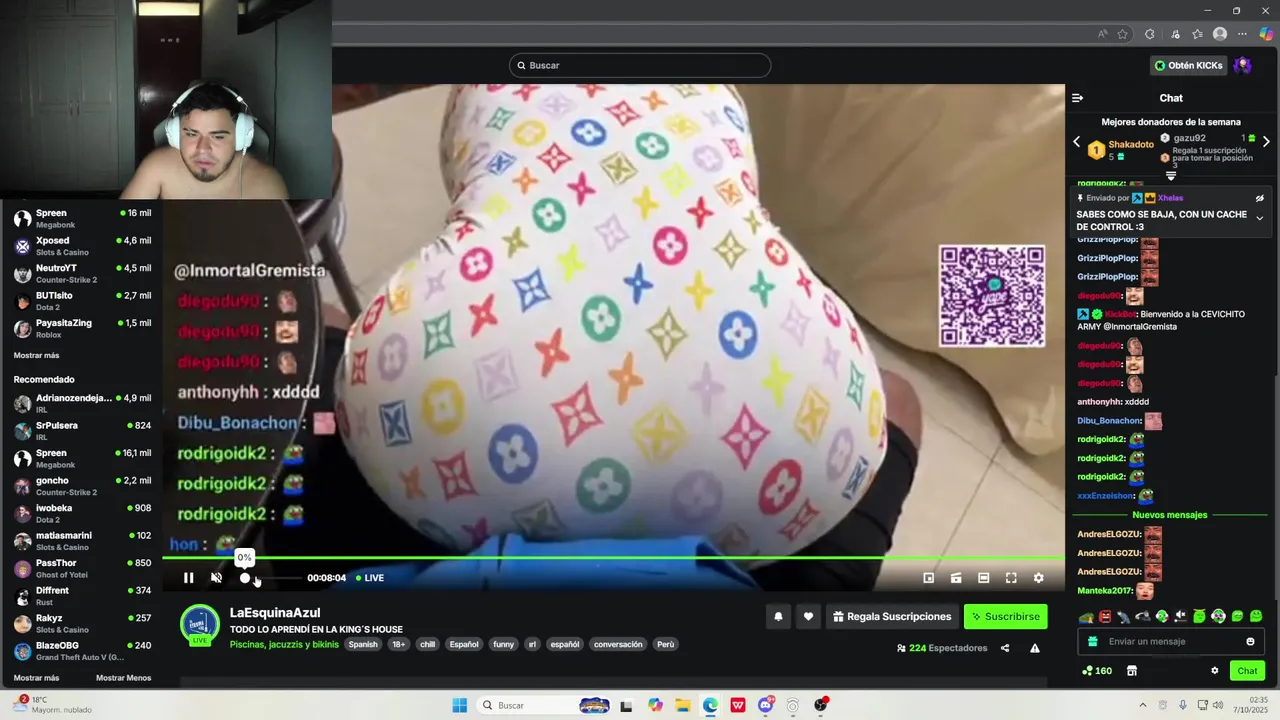Open BUTIsito channel in sidebar
The width and height of the screenshot is (1280, 720).
pos(82,301)
